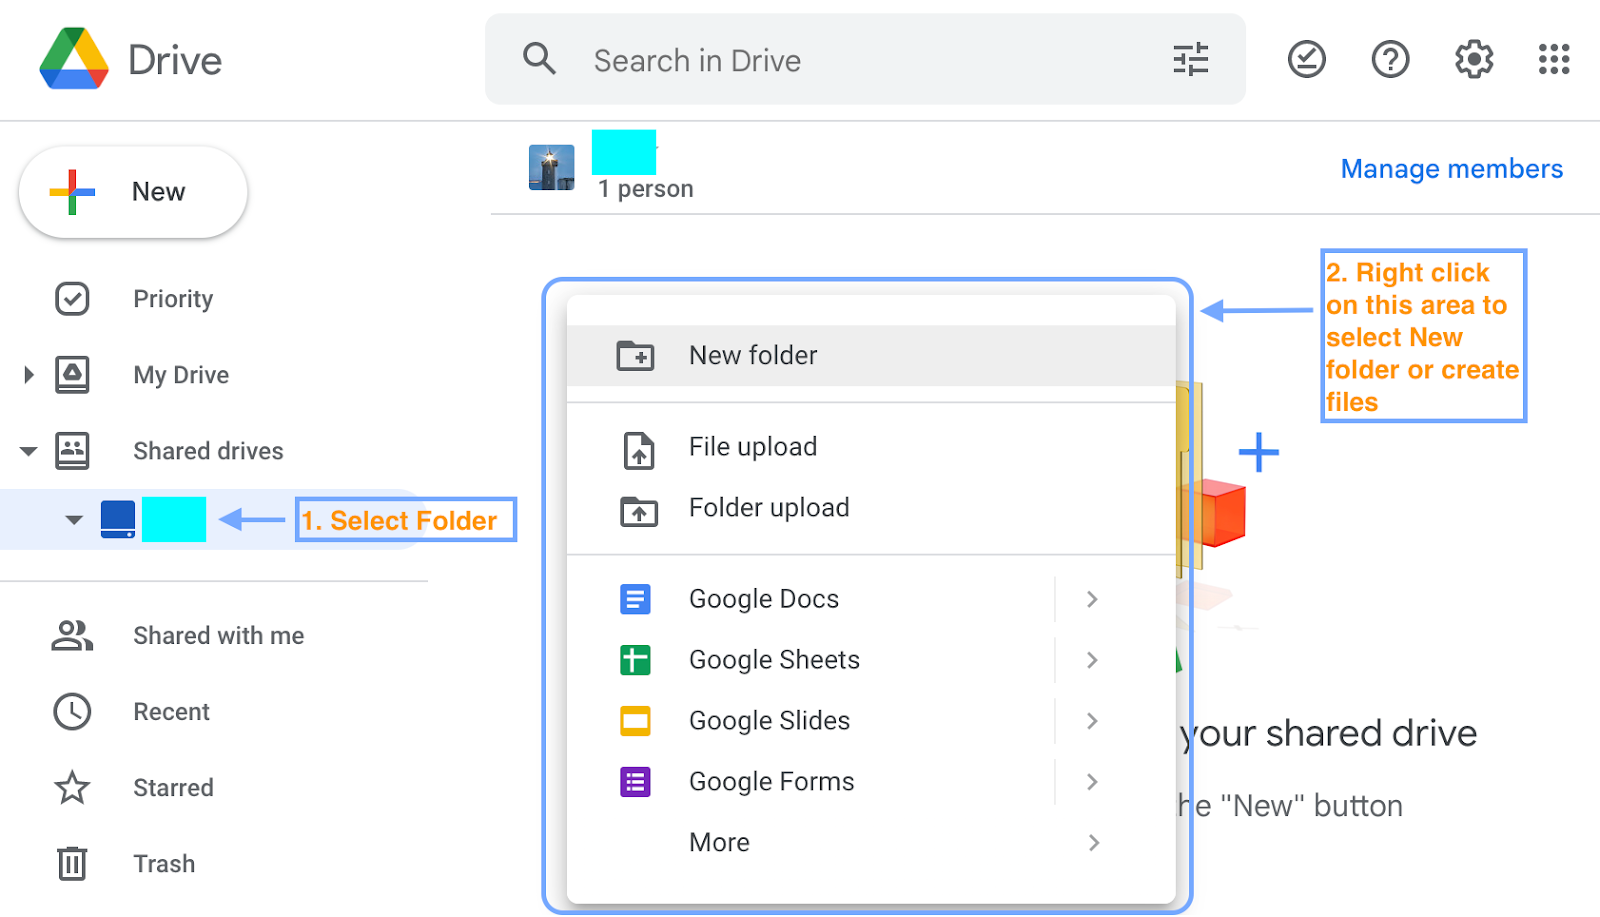1600x917 pixels.
Task: Click the File upload icon
Action: 639,450
